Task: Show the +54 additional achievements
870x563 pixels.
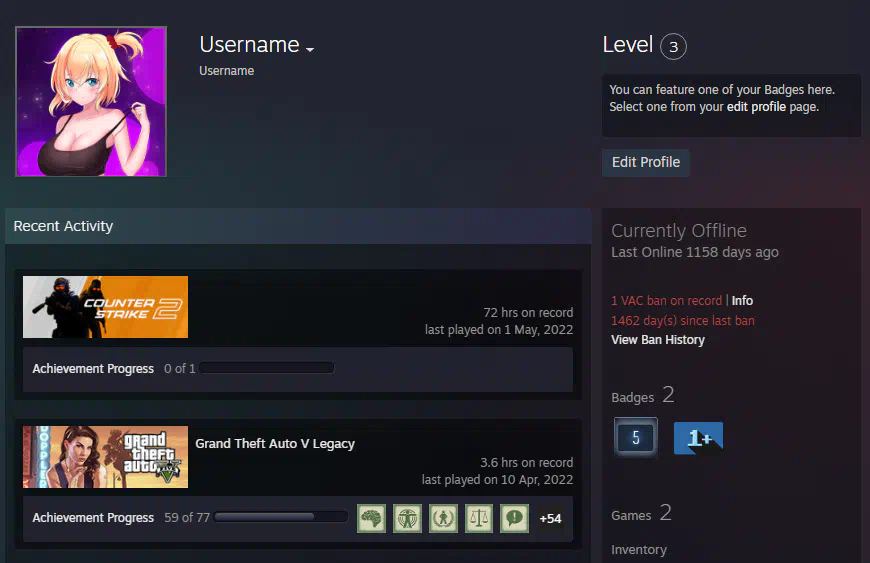Action: point(550,519)
